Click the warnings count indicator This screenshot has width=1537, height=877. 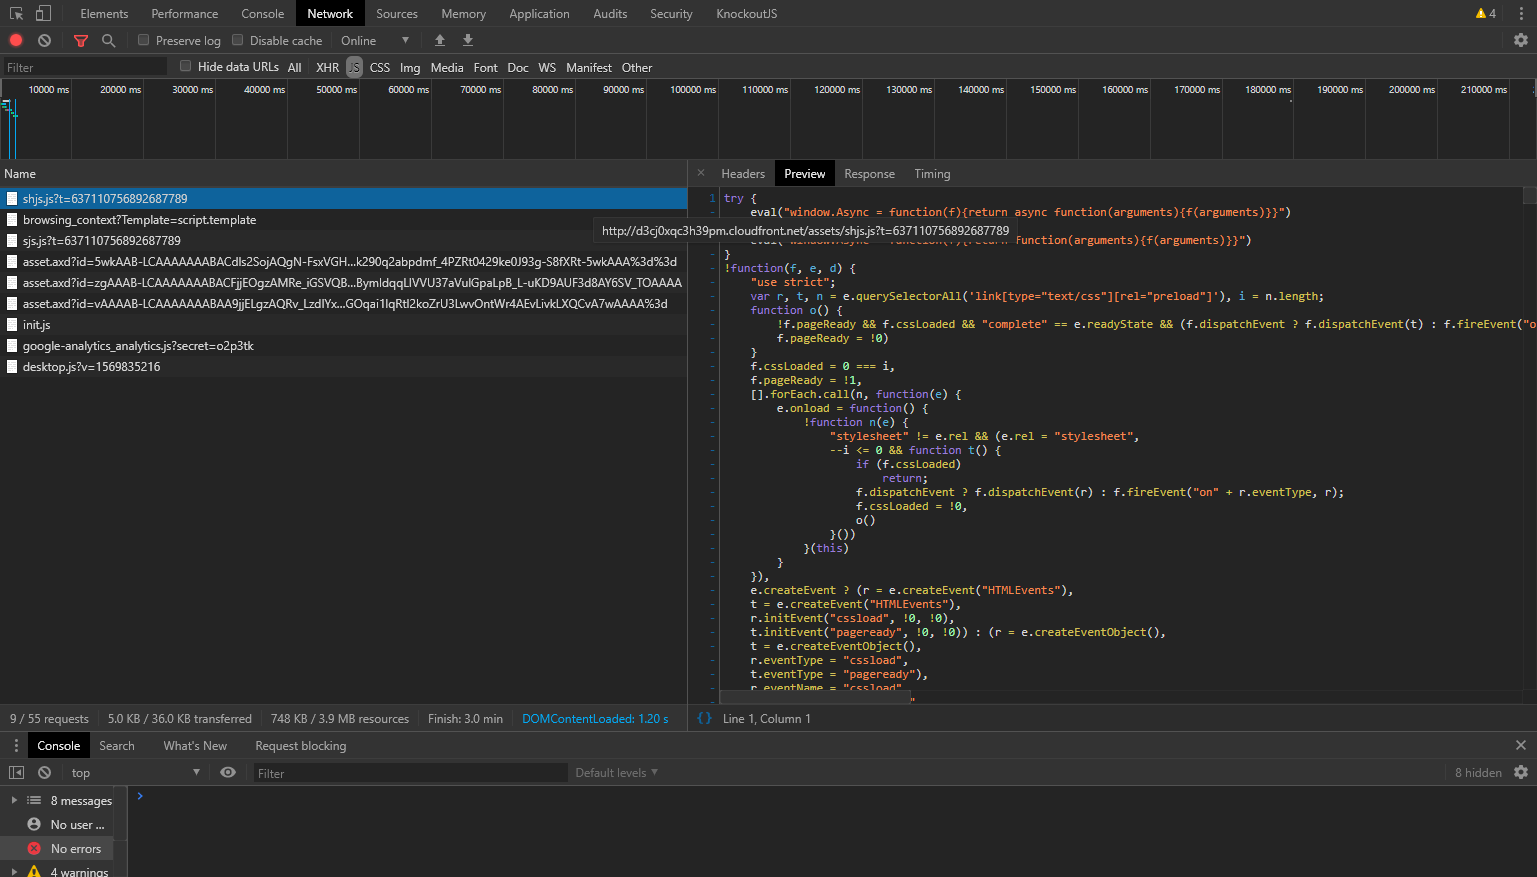(x=1486, y=13)
